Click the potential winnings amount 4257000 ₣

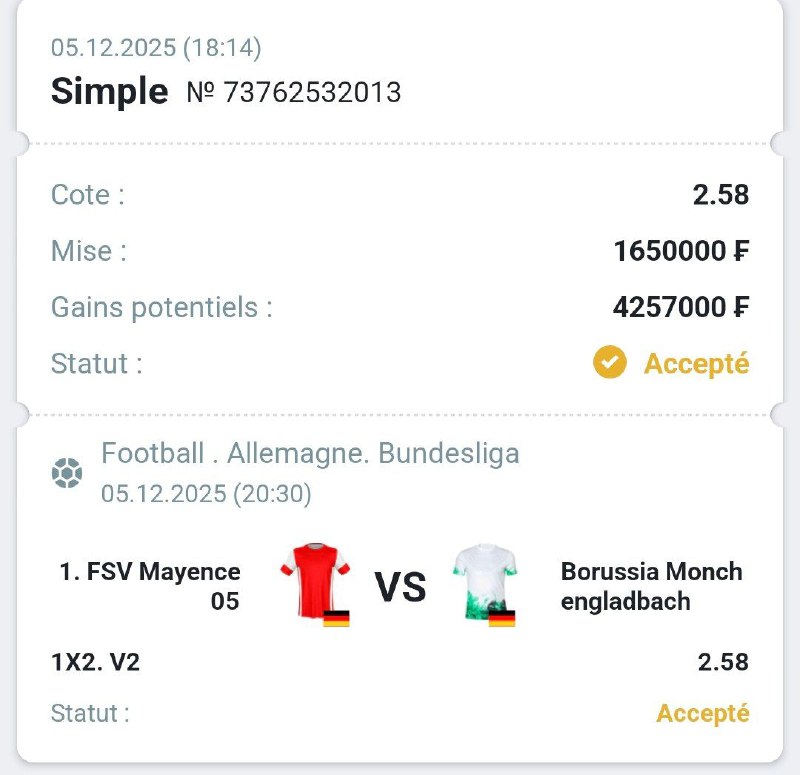coord(680,306)
